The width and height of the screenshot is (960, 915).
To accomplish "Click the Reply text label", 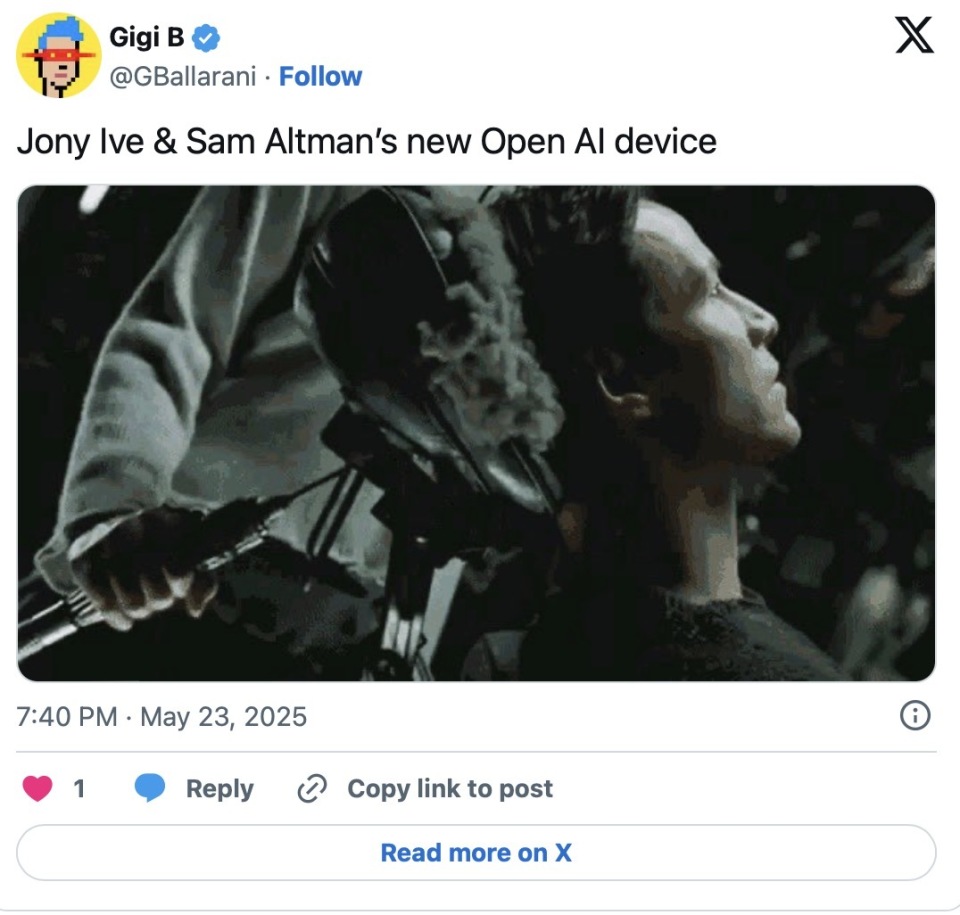I will coord(219,789).
